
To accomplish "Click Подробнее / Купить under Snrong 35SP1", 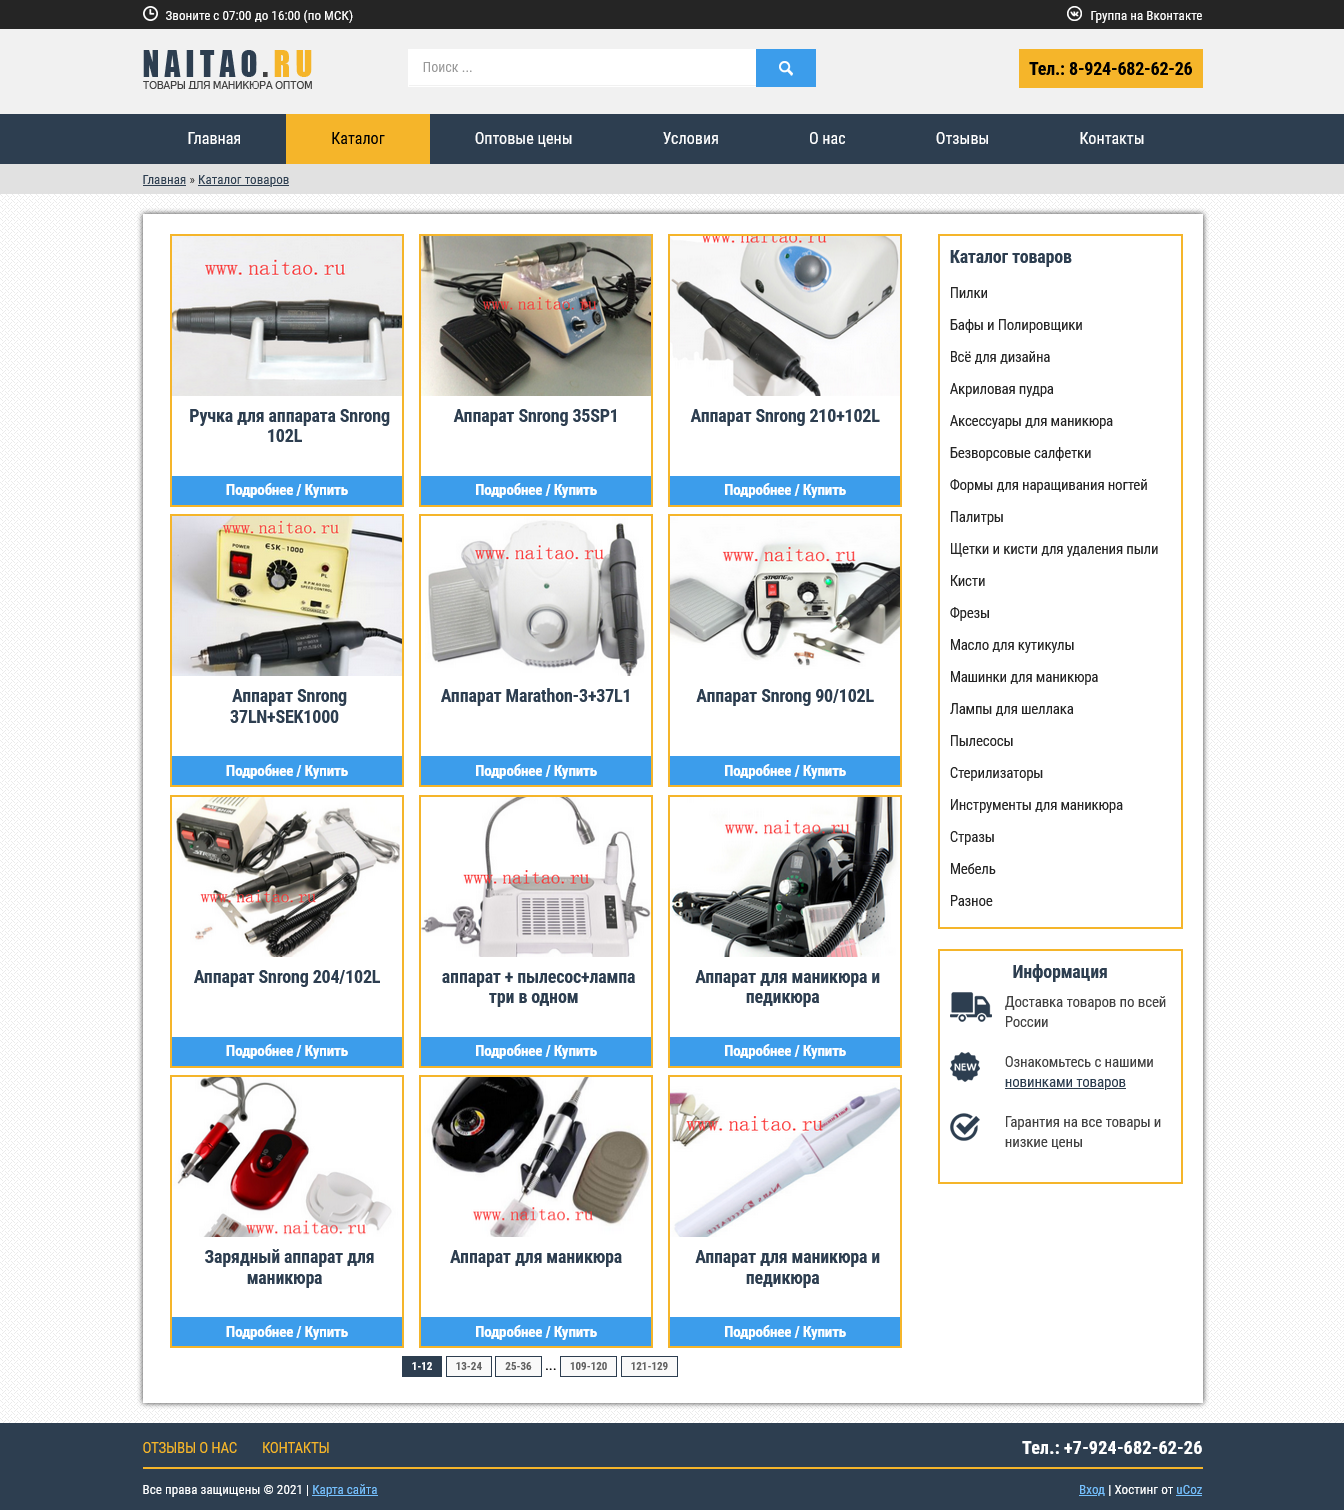I will point(536,490).
